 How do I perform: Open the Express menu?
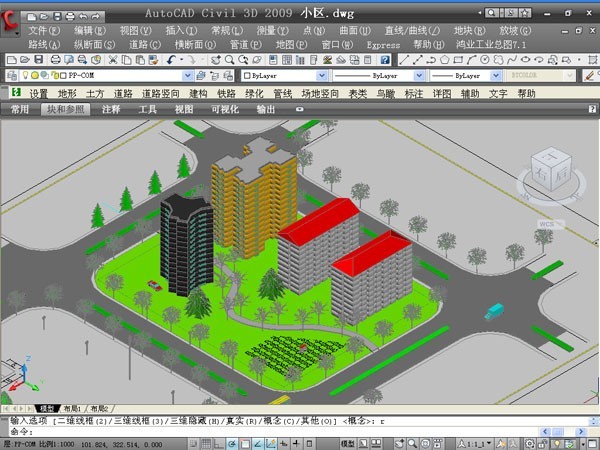click(x=383, y=45)
